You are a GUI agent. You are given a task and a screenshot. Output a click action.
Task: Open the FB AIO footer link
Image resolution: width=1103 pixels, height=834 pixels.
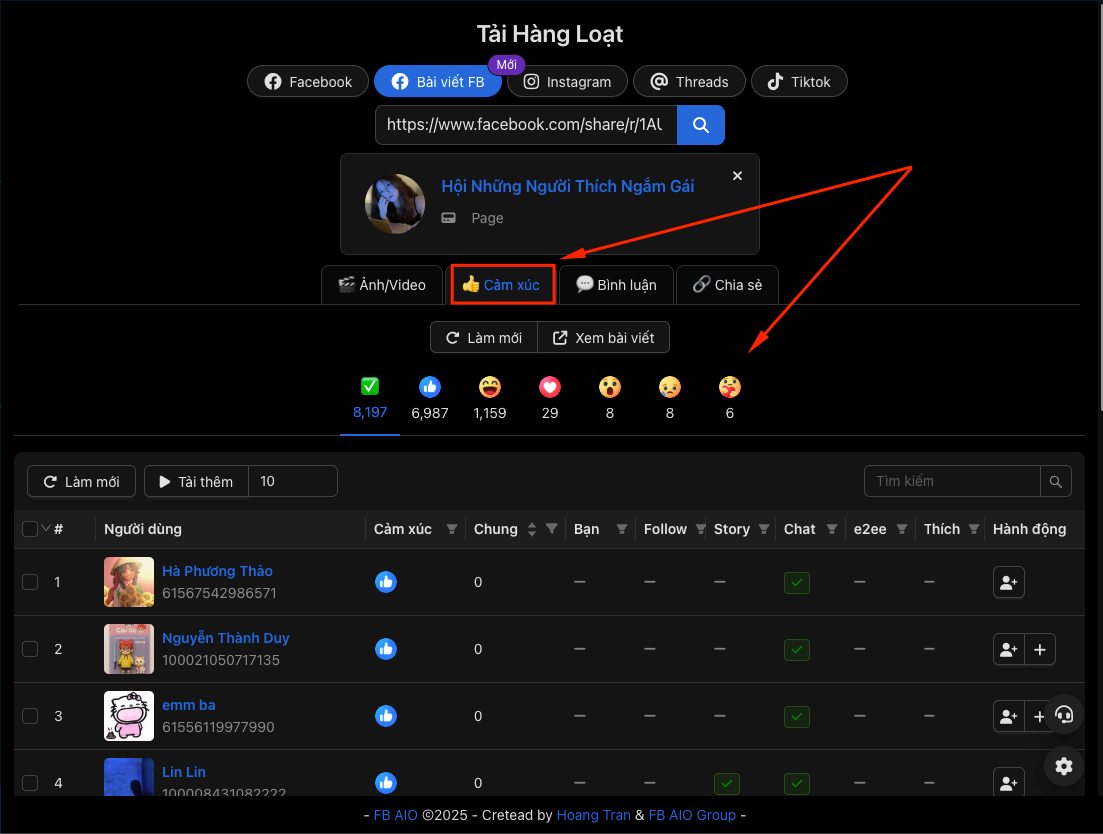(395, 815)
